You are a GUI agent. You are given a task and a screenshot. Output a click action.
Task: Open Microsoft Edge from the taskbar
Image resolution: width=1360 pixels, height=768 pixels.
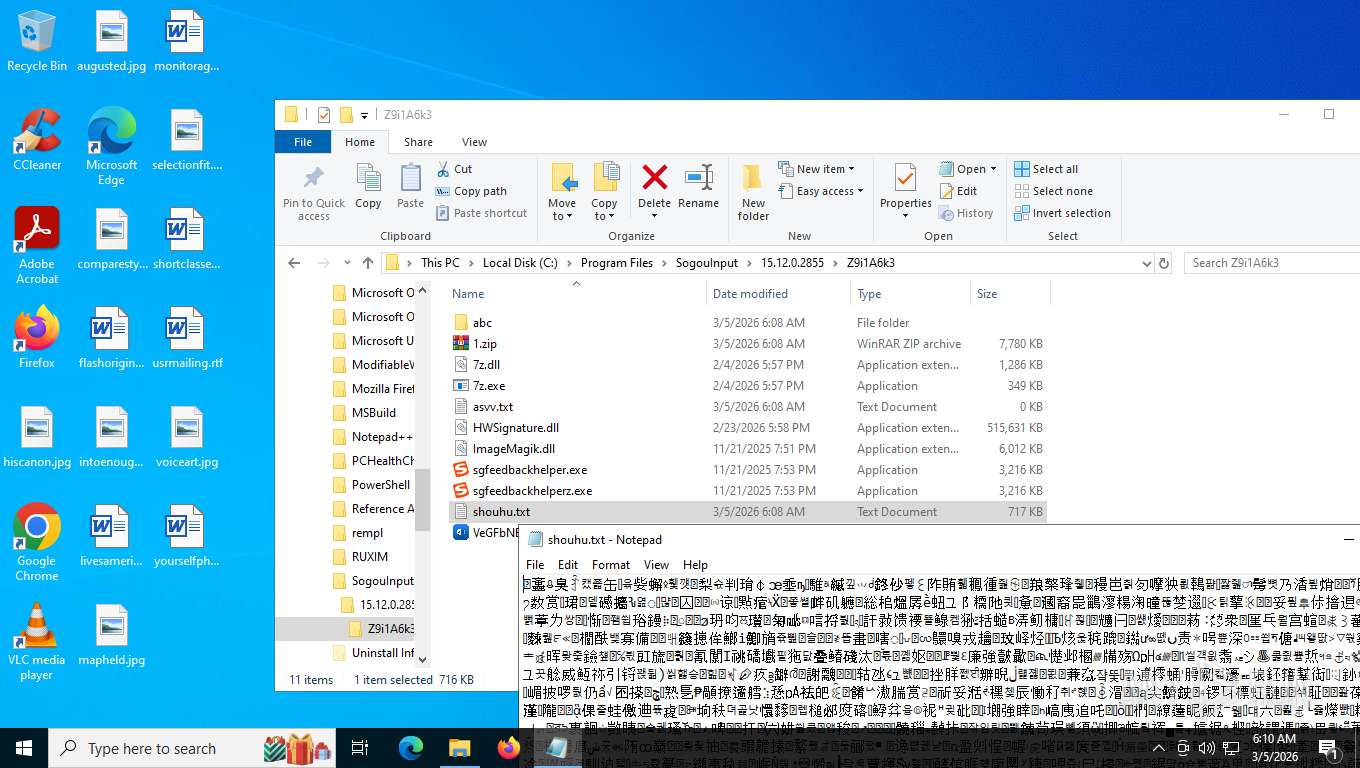point(411,748)
